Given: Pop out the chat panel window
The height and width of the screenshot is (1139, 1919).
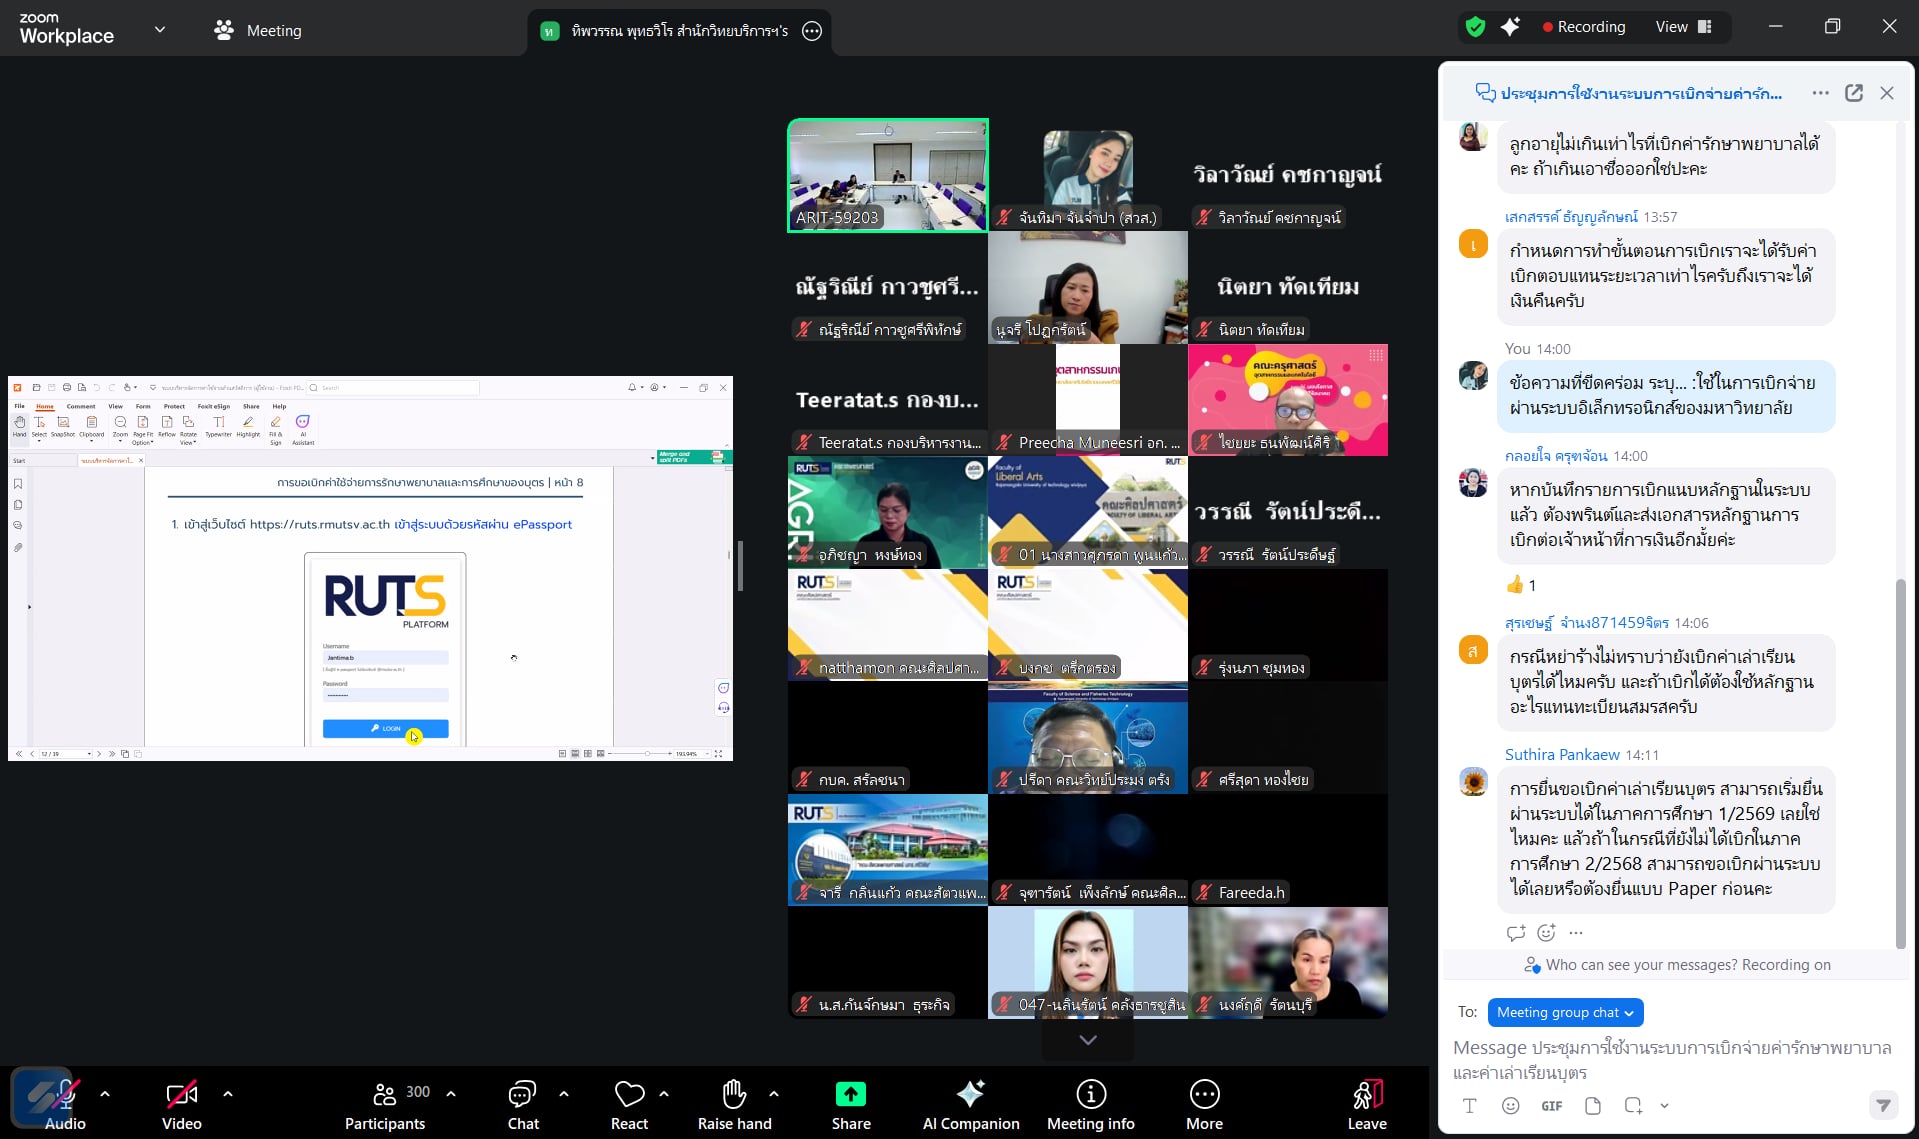Looking at the screenshot, I should pos(1853,93).
